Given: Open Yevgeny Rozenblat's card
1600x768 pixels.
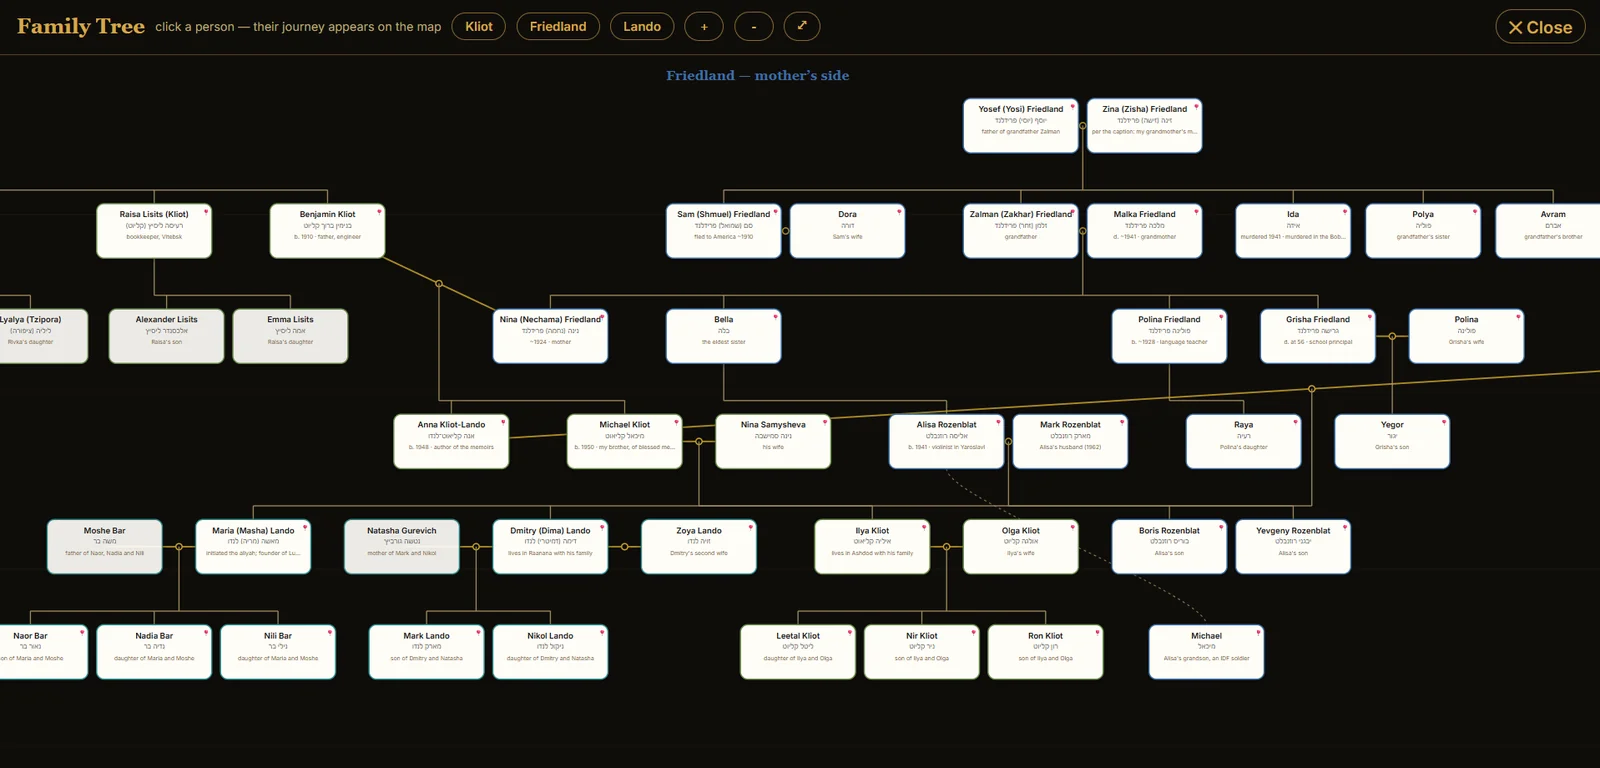Looking at the screenshot, I should 1293,547.
